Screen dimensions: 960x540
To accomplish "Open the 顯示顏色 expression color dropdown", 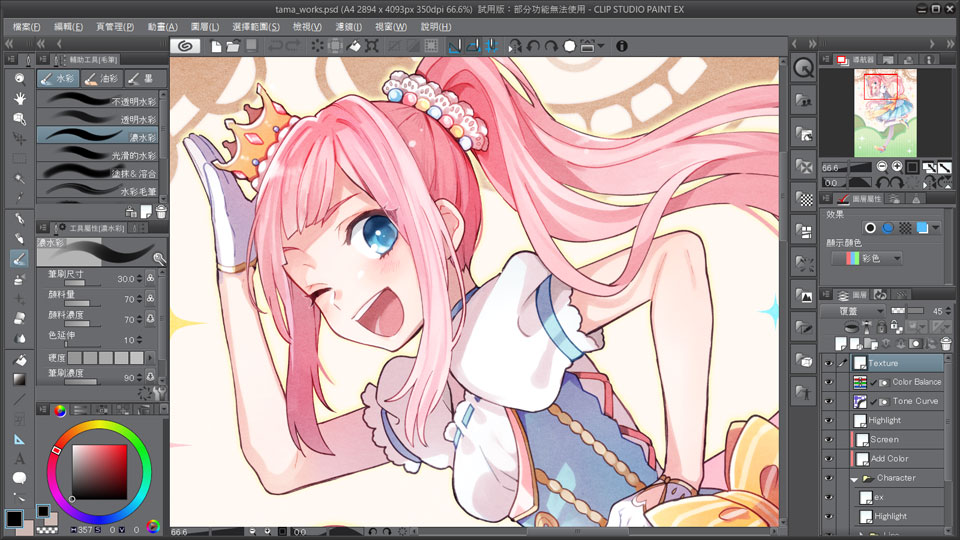I will pos(866,258).
